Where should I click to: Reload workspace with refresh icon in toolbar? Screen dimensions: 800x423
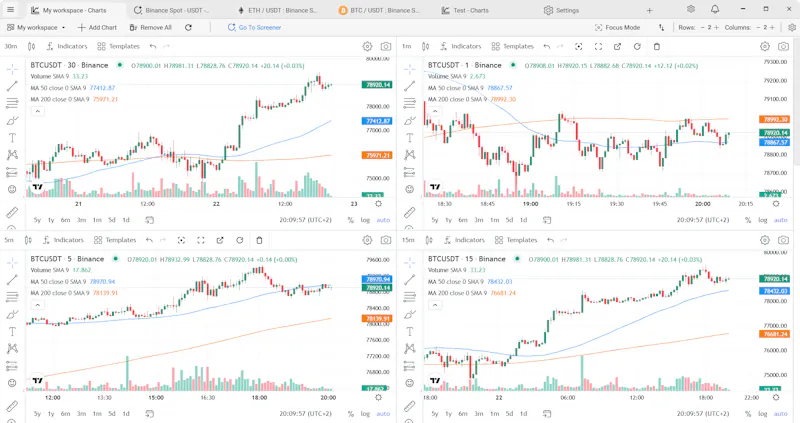188,28
